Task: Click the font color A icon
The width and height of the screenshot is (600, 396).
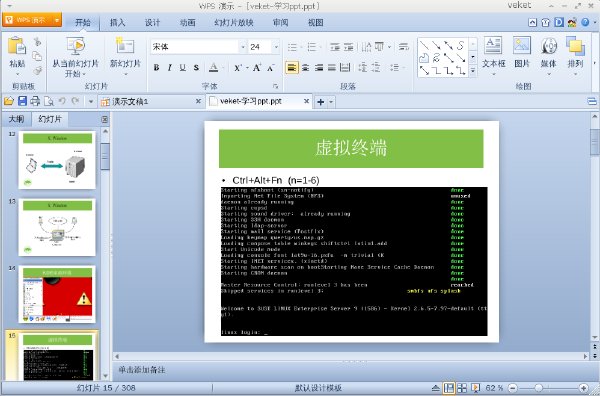Action: point(214,68)
